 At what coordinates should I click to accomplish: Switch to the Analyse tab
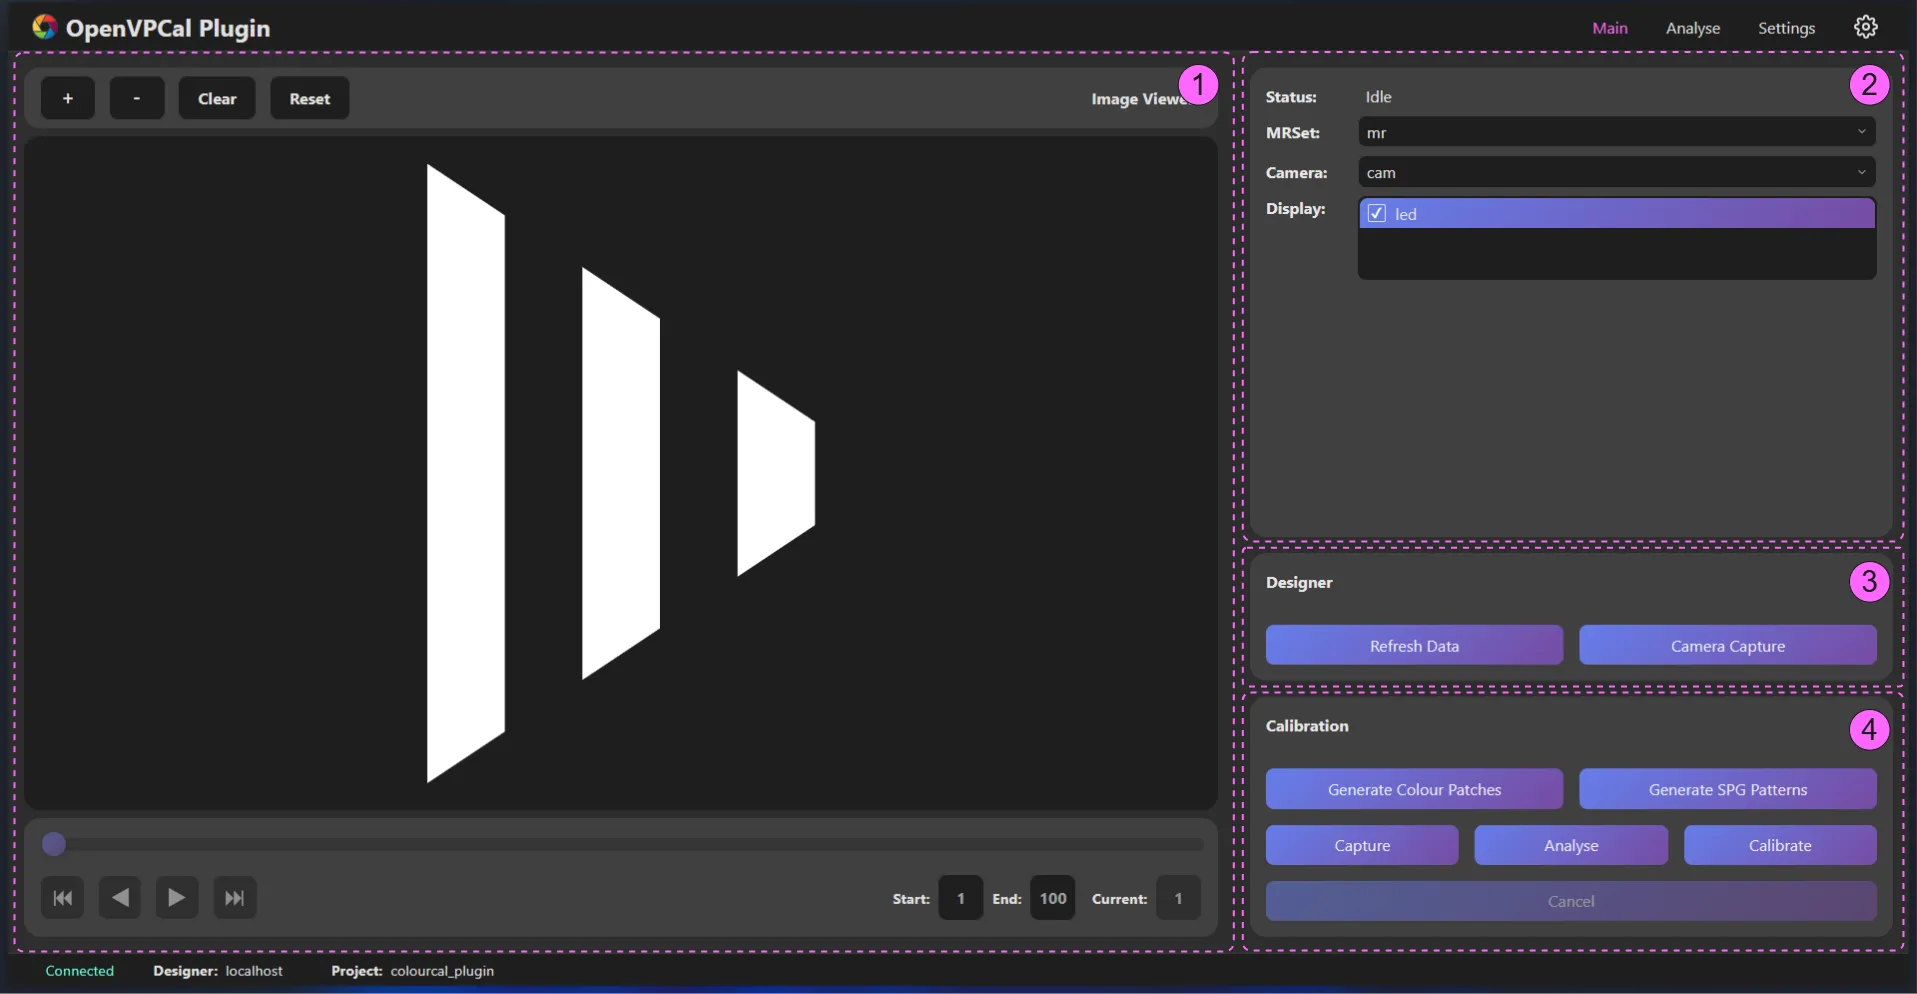(1692, 28)
